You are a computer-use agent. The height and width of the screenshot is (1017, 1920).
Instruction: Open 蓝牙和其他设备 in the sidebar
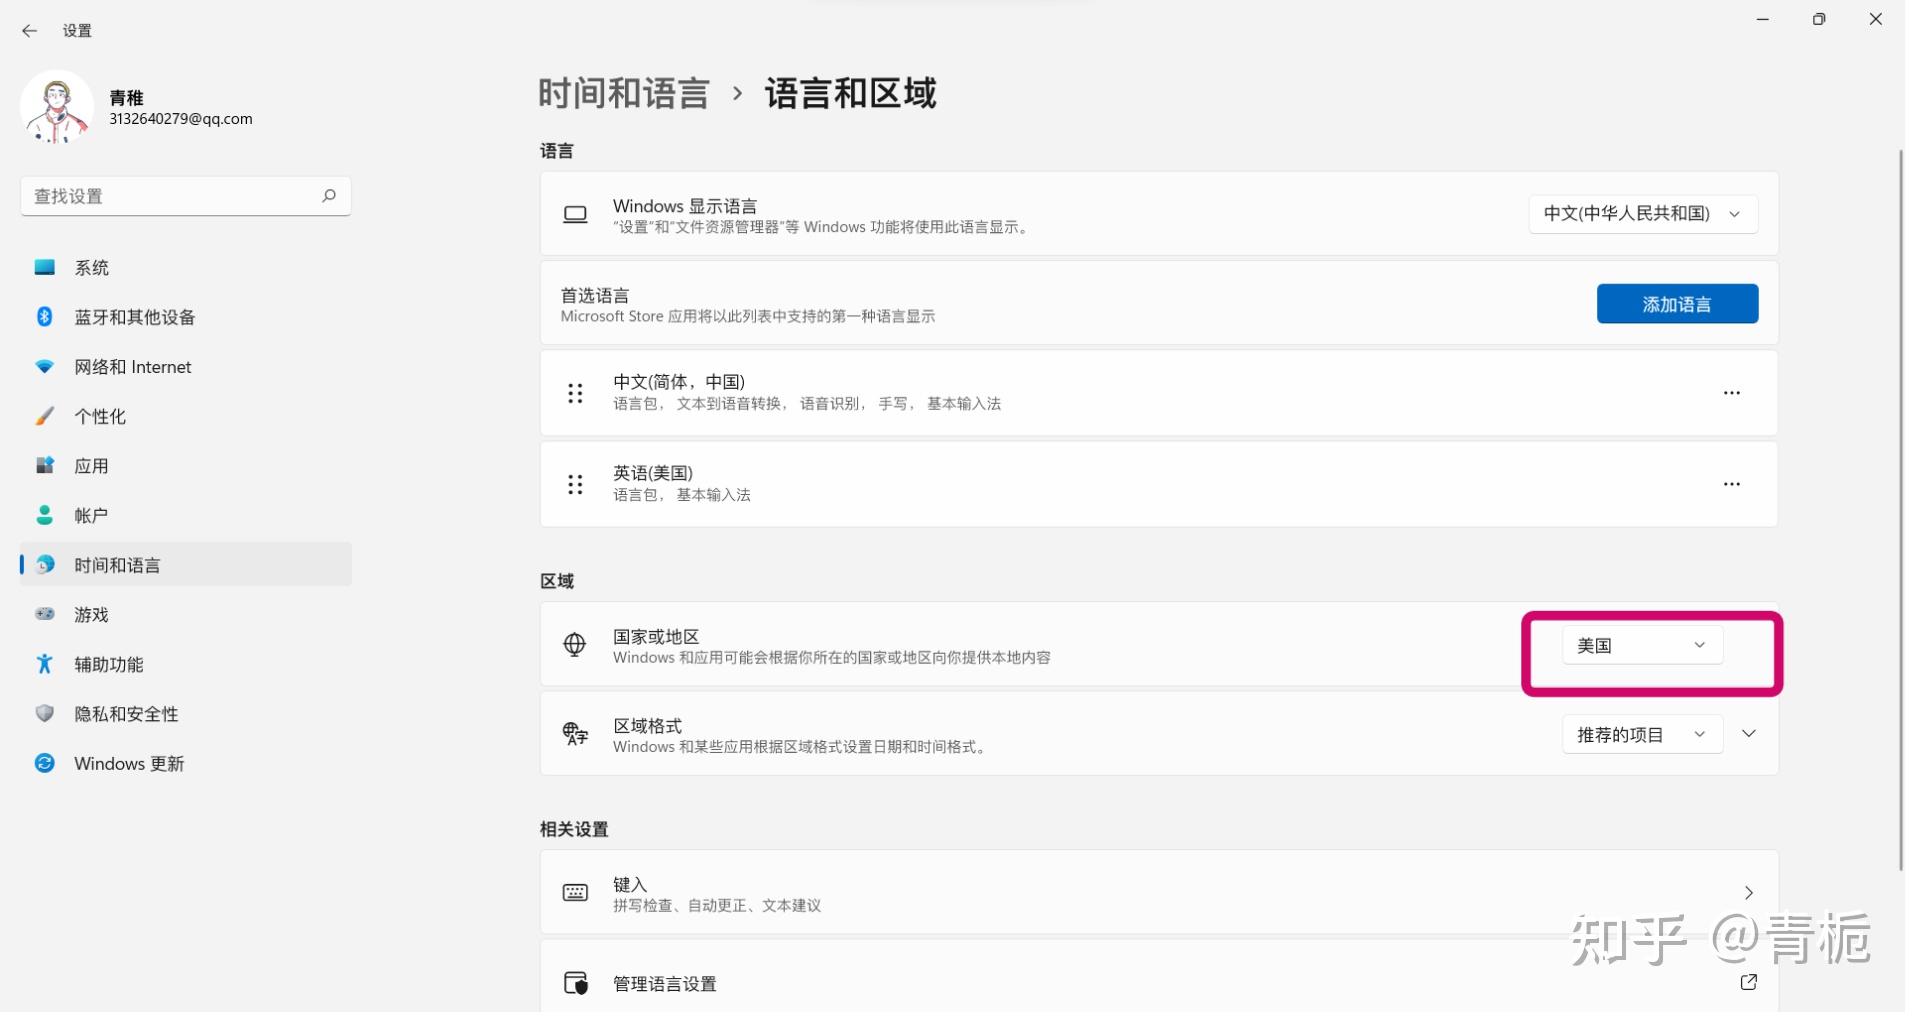[187, 319]
